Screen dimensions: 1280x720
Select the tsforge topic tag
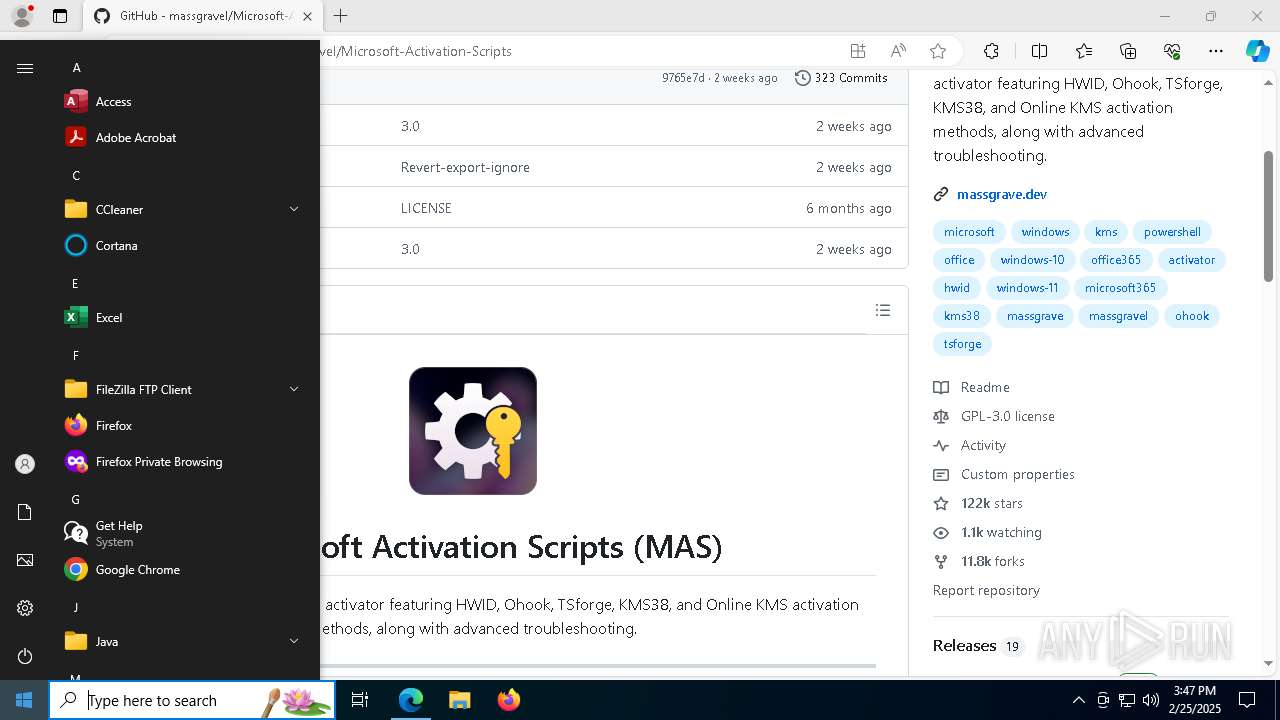(x=962, y=344)
